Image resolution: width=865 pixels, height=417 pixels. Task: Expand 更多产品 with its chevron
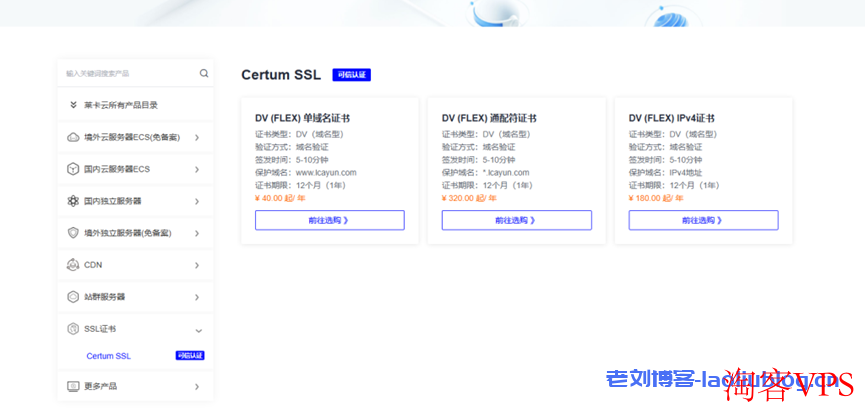[197, 387]
